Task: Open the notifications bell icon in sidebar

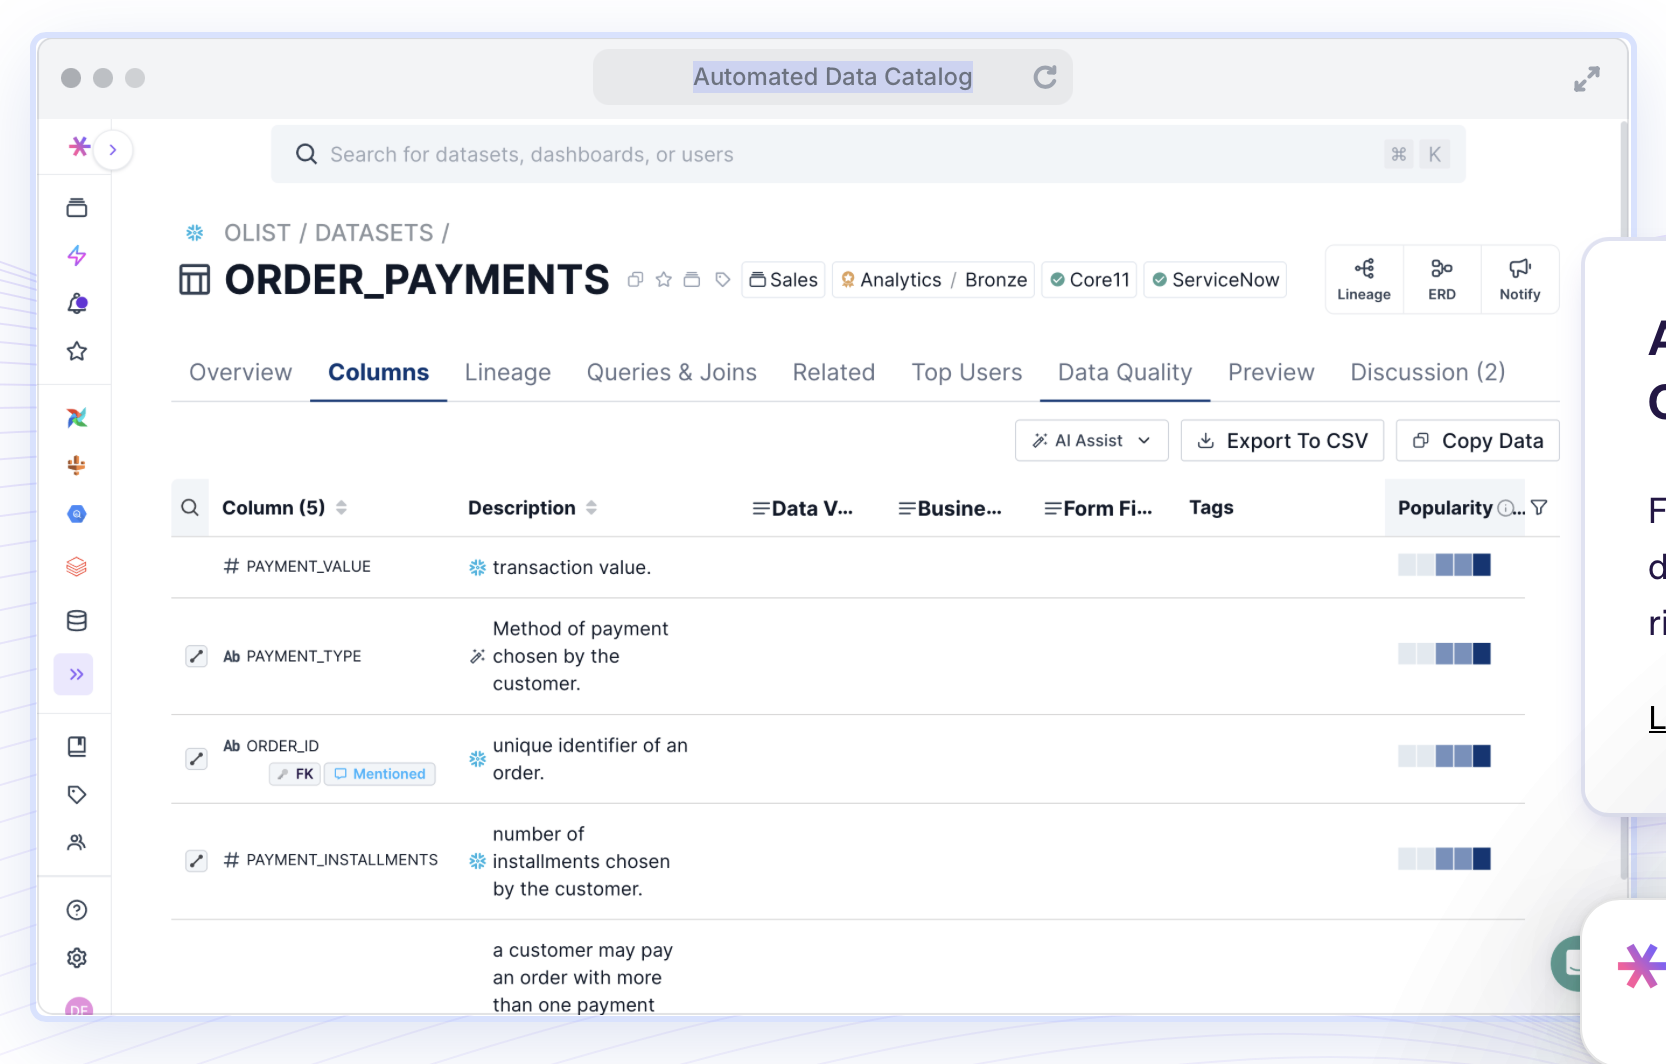Action: pyautogui.click(x=77, y=304)
